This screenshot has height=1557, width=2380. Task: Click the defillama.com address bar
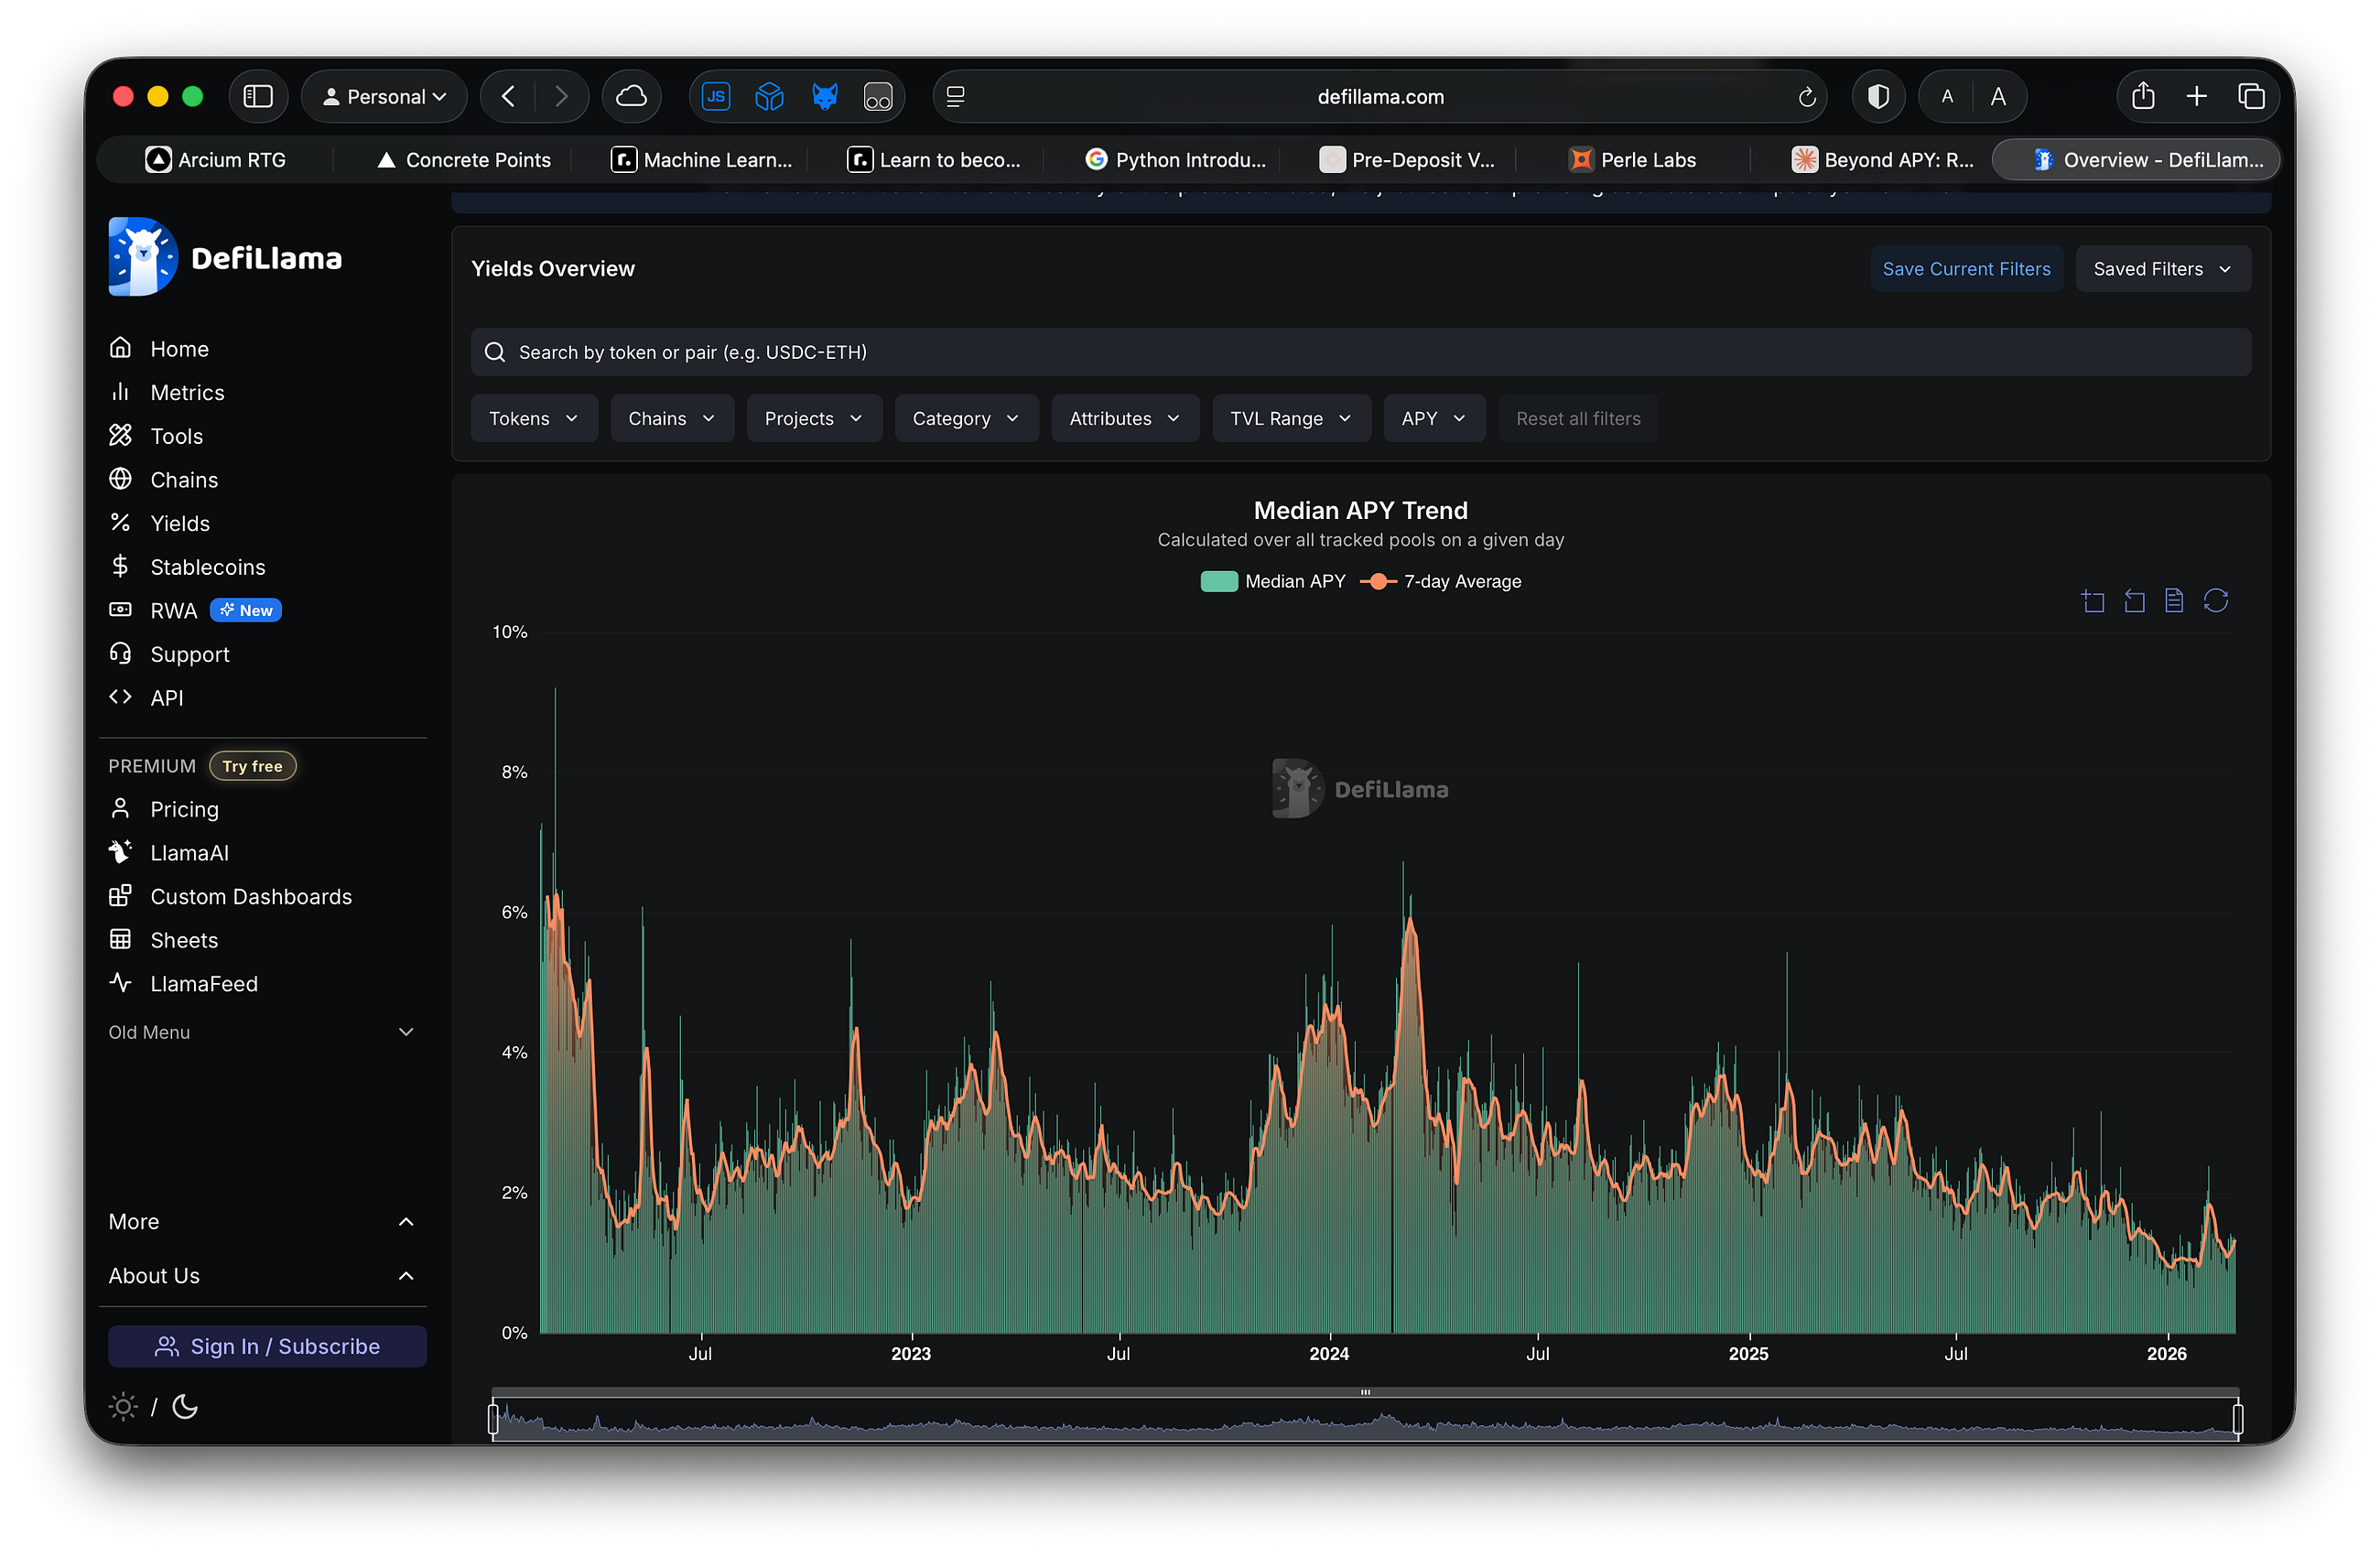(x=1380, y=97)
